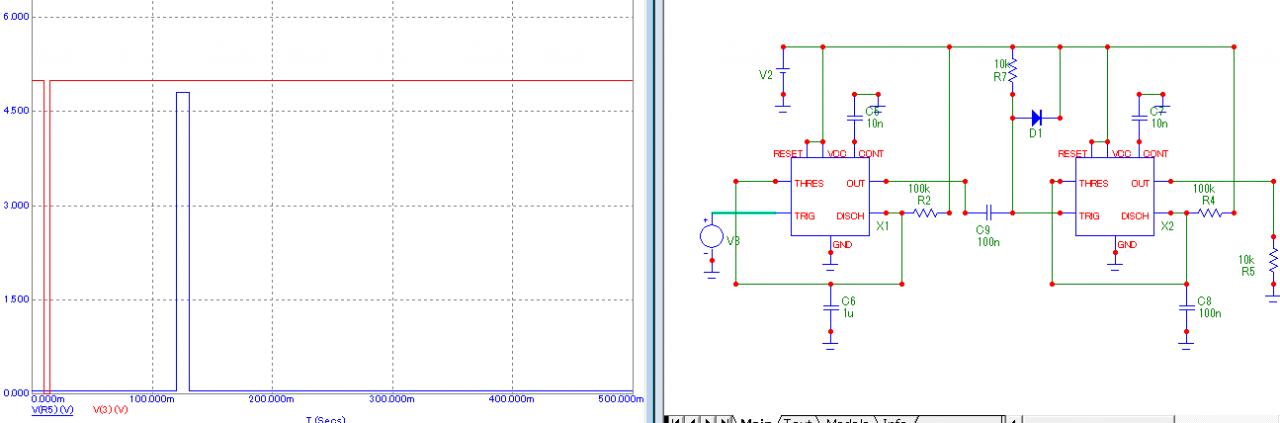Screen dimensions: 1280x423
Task: Click the 400.000m time axis label
Action: 511,399
